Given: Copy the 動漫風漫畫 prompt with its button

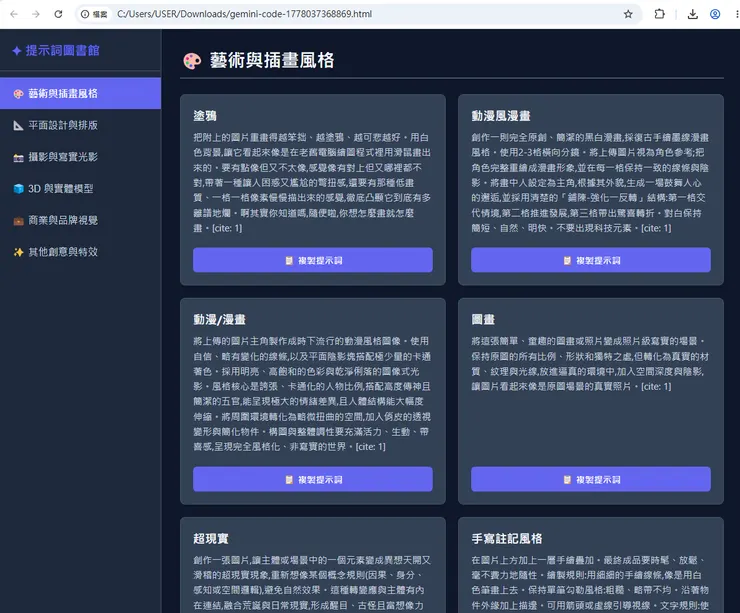Looking at the screenshot, I should 590,260.
